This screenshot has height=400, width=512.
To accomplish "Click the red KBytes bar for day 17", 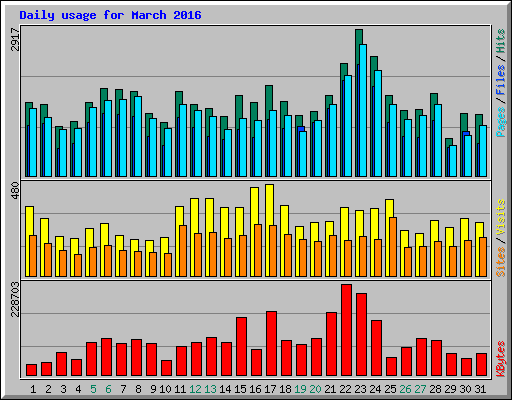I will click(271, 344).
